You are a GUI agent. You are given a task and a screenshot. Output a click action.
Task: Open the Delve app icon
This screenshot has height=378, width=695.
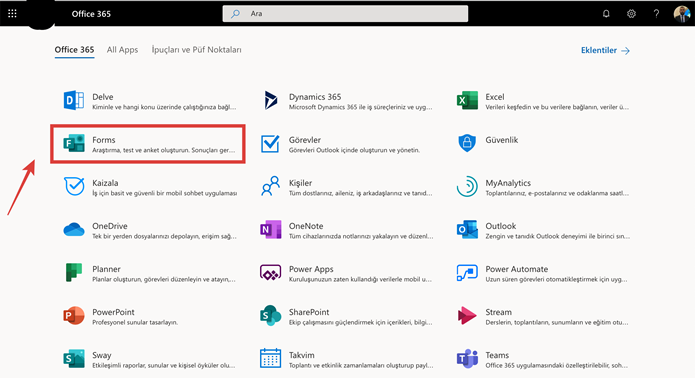(x=74, y=101)
